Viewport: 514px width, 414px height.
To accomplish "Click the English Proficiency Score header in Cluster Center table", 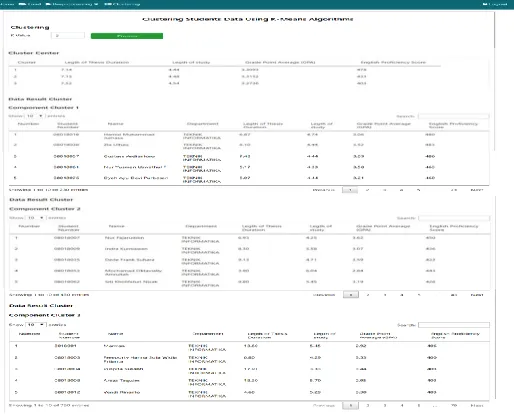I will tap(393, 62).
